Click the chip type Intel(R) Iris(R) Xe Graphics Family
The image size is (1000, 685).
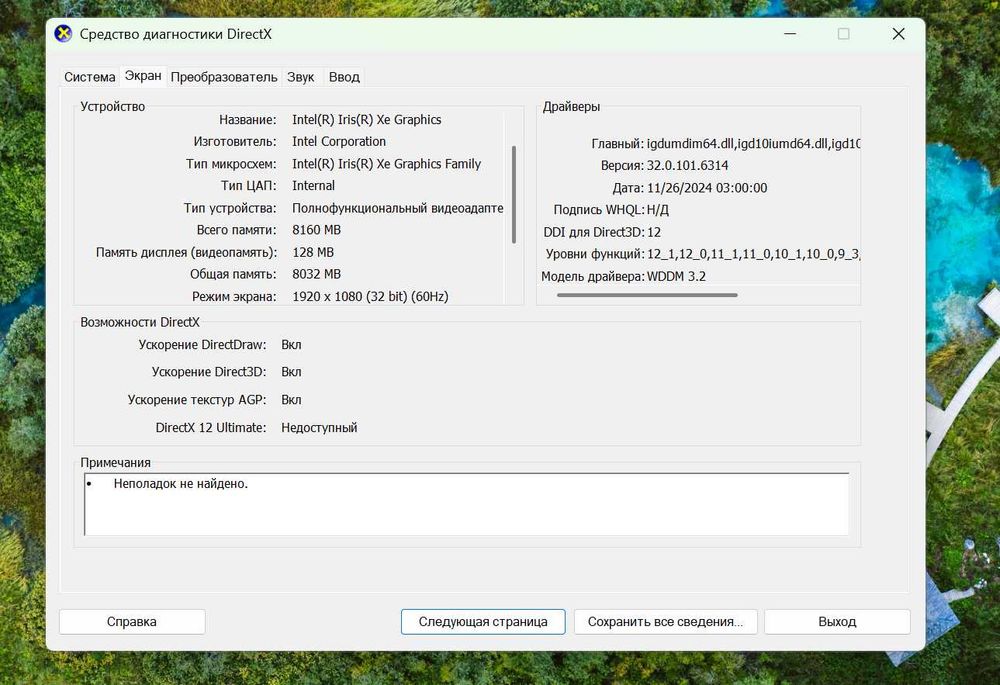coord(386,164)
